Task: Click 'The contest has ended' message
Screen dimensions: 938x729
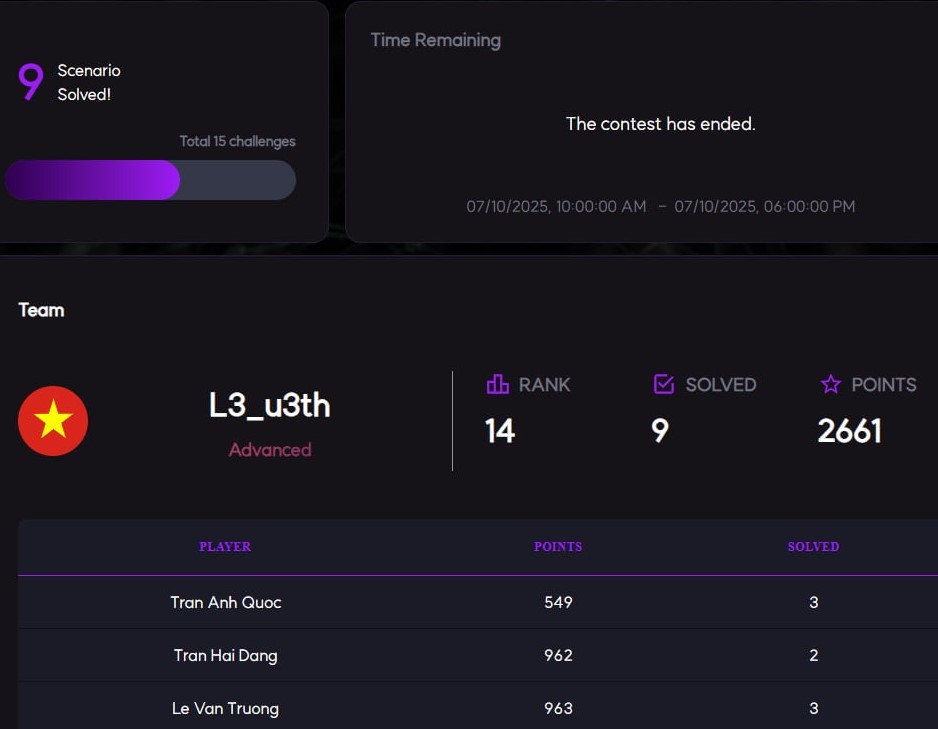Action: [660, 124]
